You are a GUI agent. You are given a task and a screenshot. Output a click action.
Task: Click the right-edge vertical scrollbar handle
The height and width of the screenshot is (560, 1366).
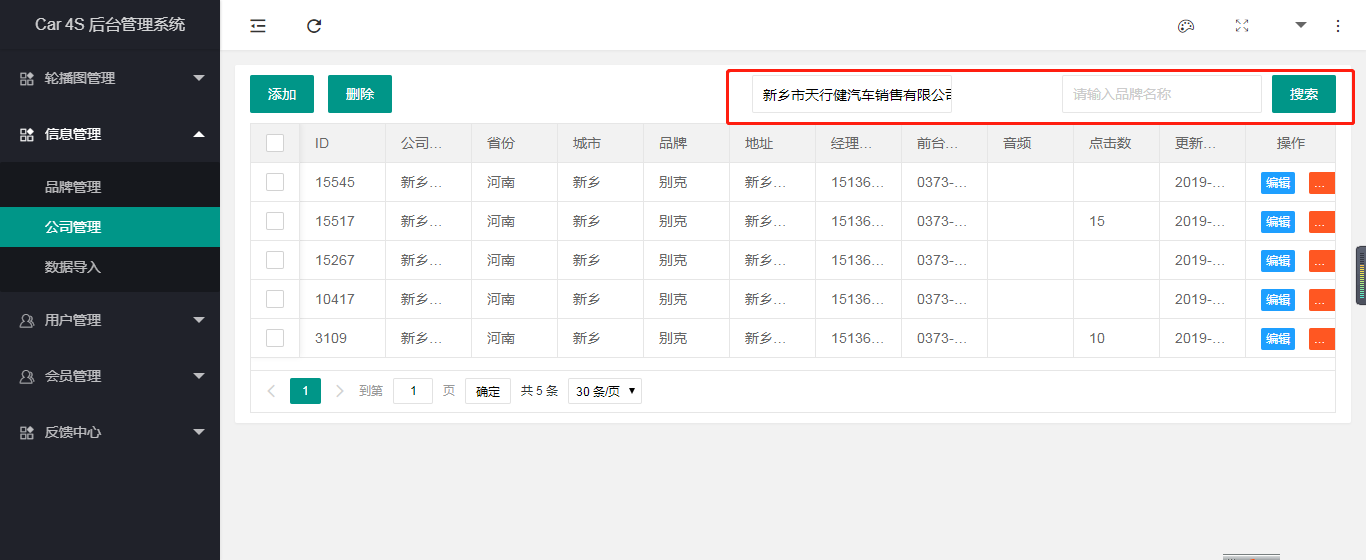pyautogui.click(x=1361, y=275)
